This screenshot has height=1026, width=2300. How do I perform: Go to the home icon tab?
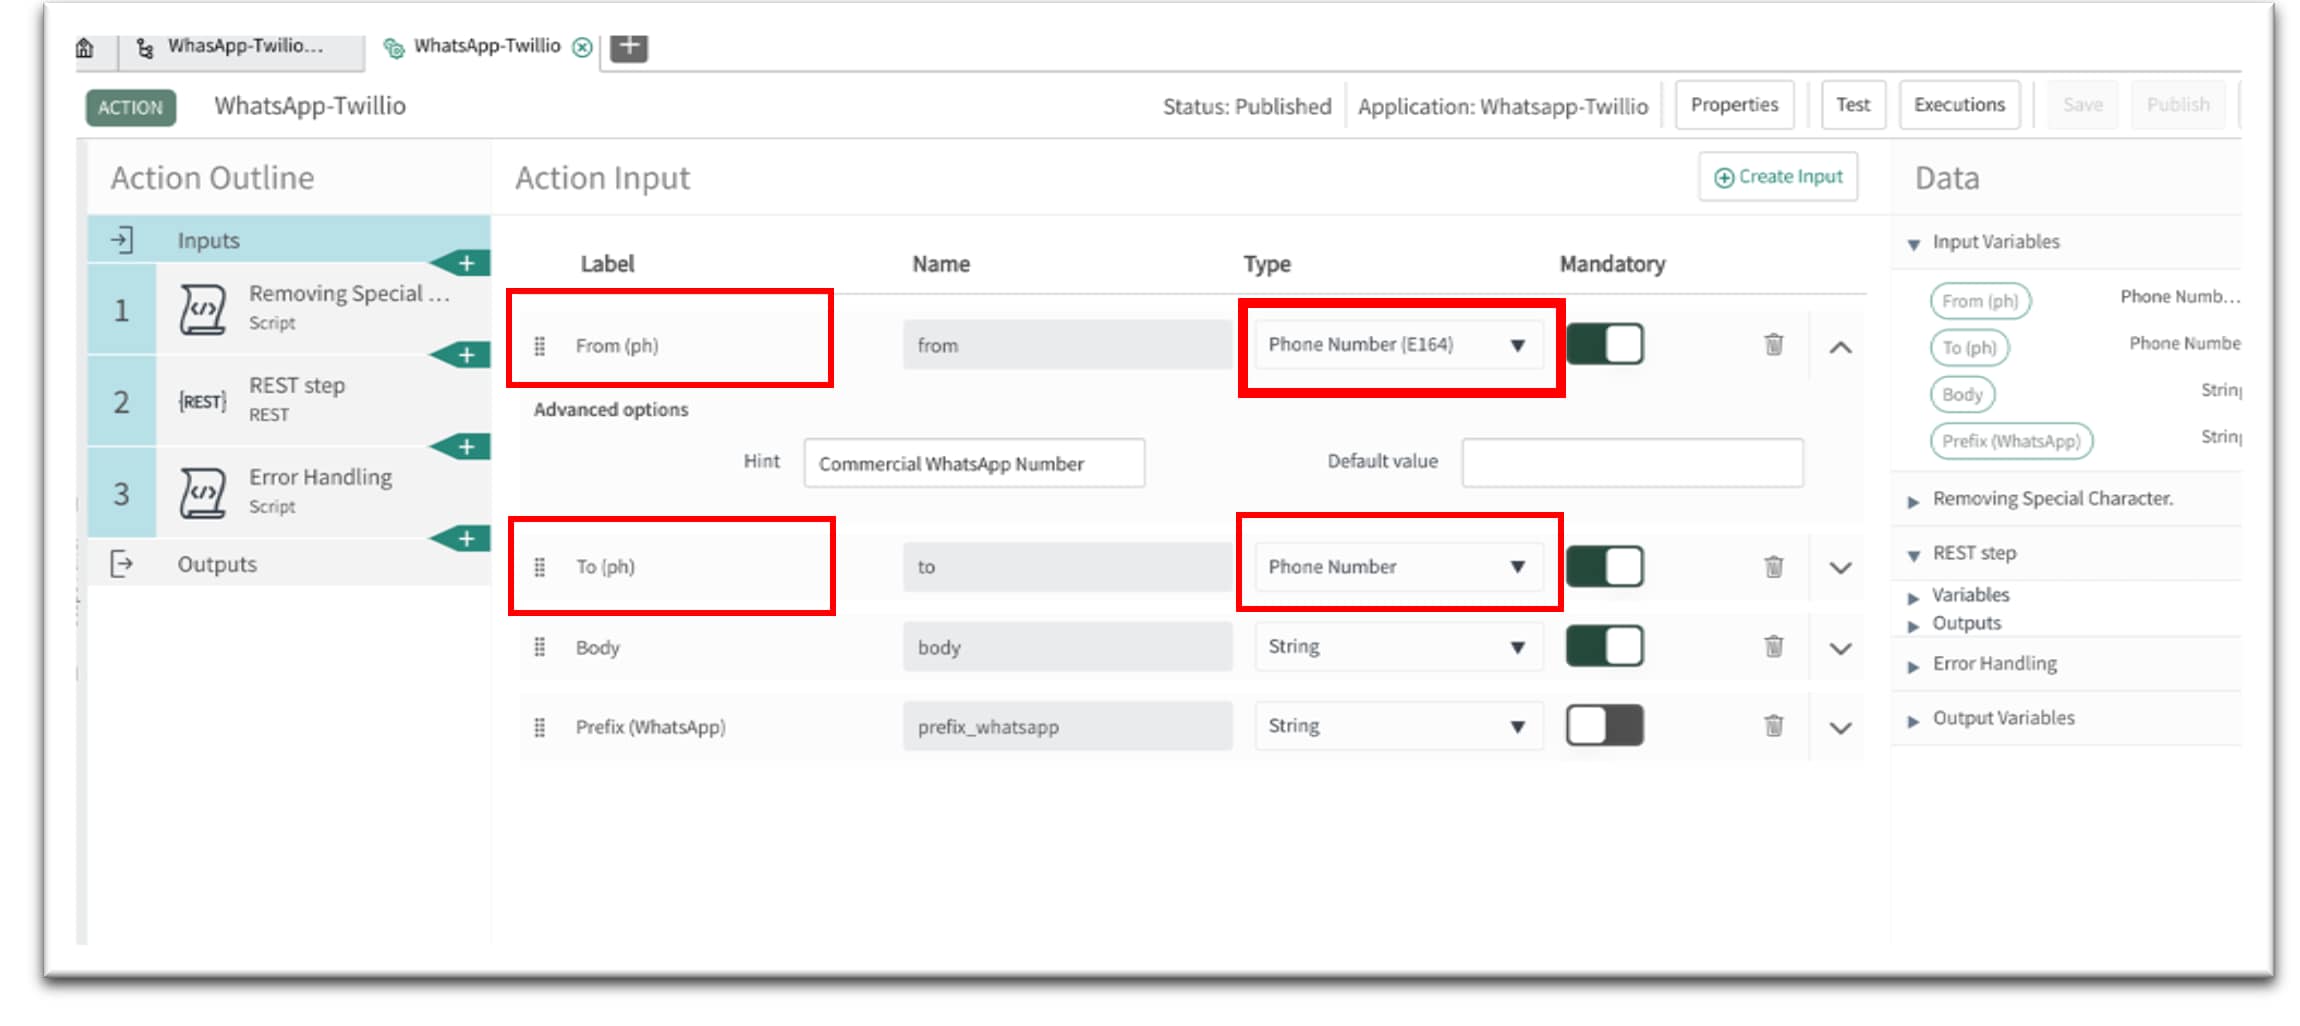point(85,47)
